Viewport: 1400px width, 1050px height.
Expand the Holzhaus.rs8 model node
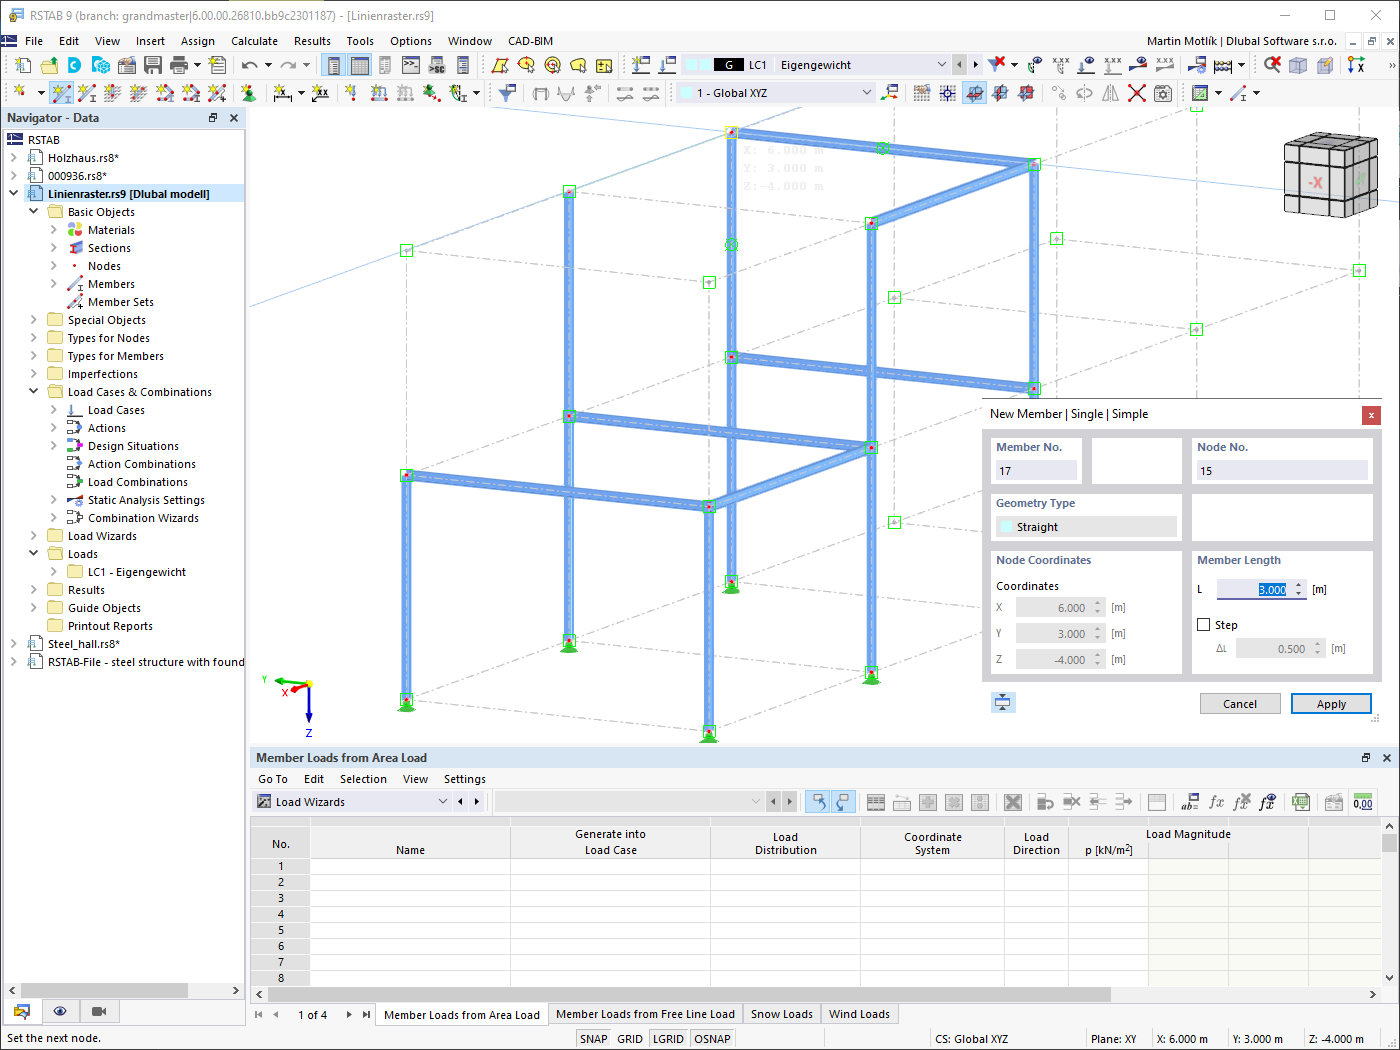pos(13,158)
